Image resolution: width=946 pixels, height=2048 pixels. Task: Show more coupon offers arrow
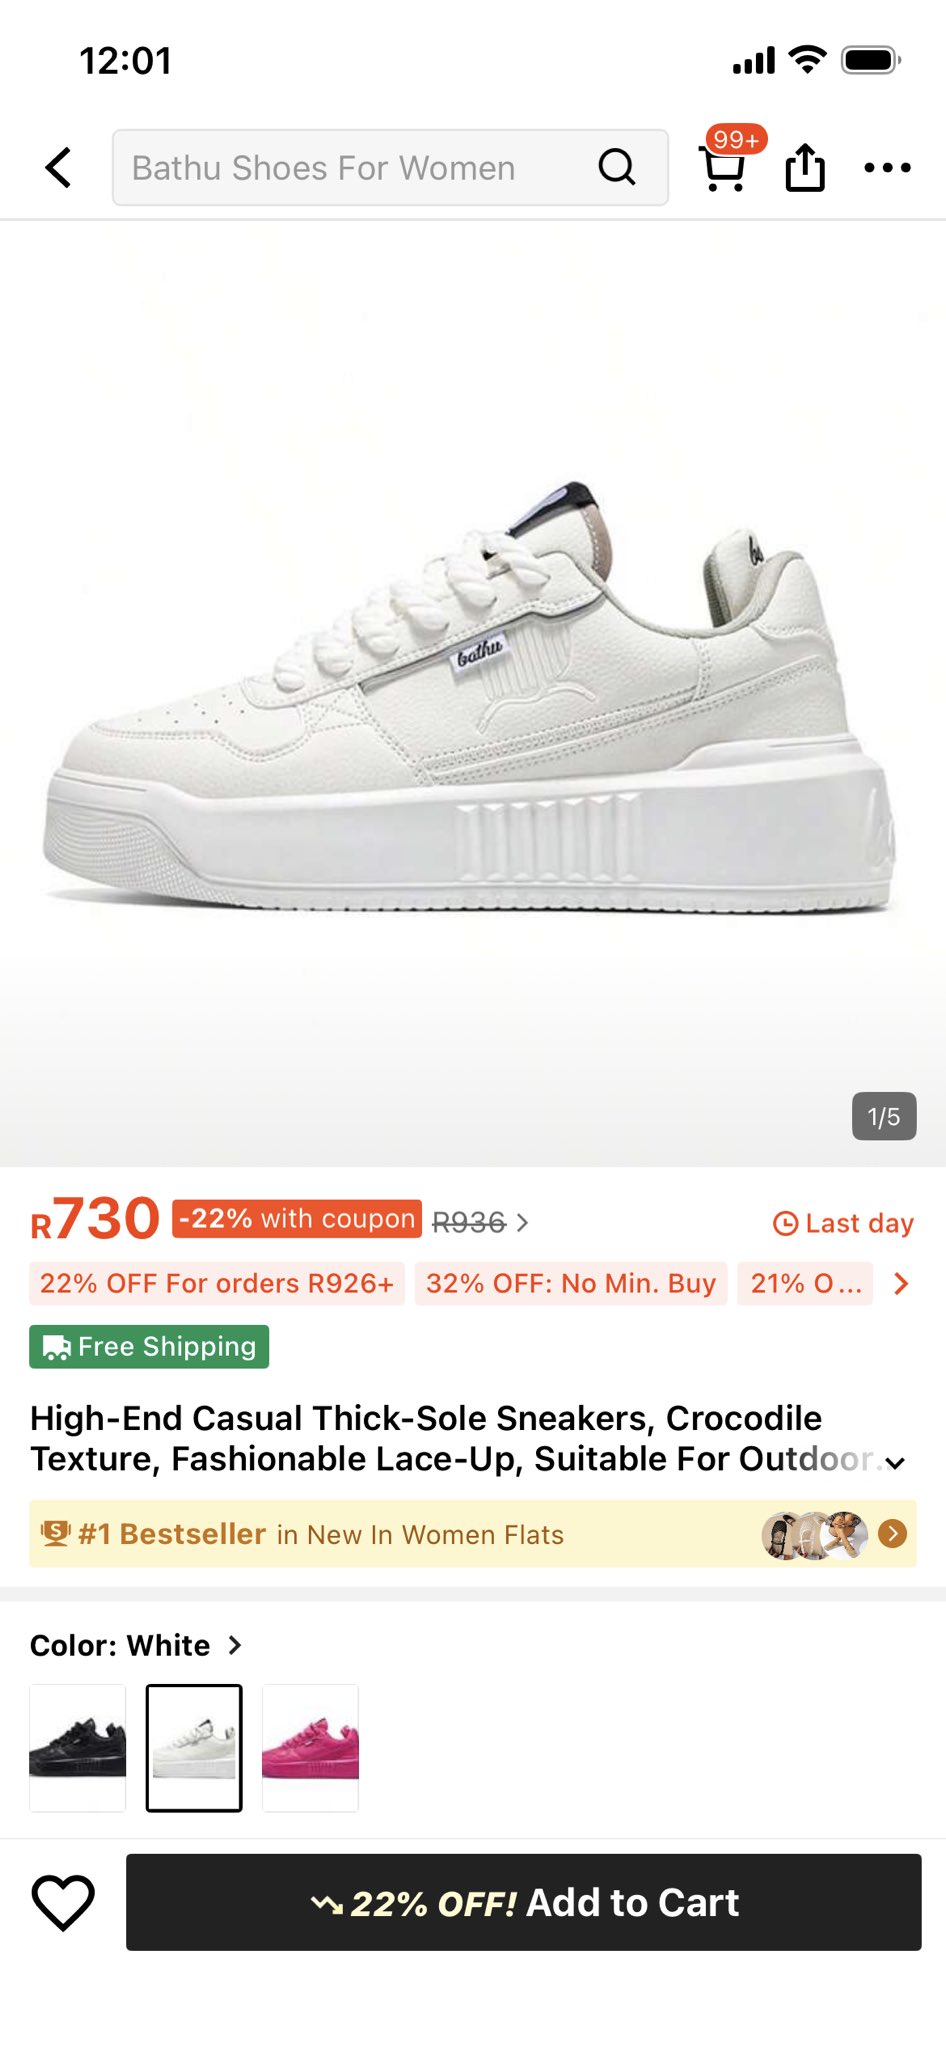tap(900, 1283)
